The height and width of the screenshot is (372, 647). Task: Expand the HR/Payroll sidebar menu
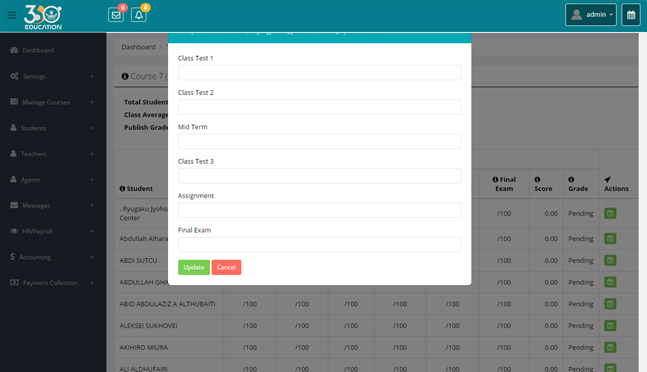pyautogui.click(x=52, y=231)
